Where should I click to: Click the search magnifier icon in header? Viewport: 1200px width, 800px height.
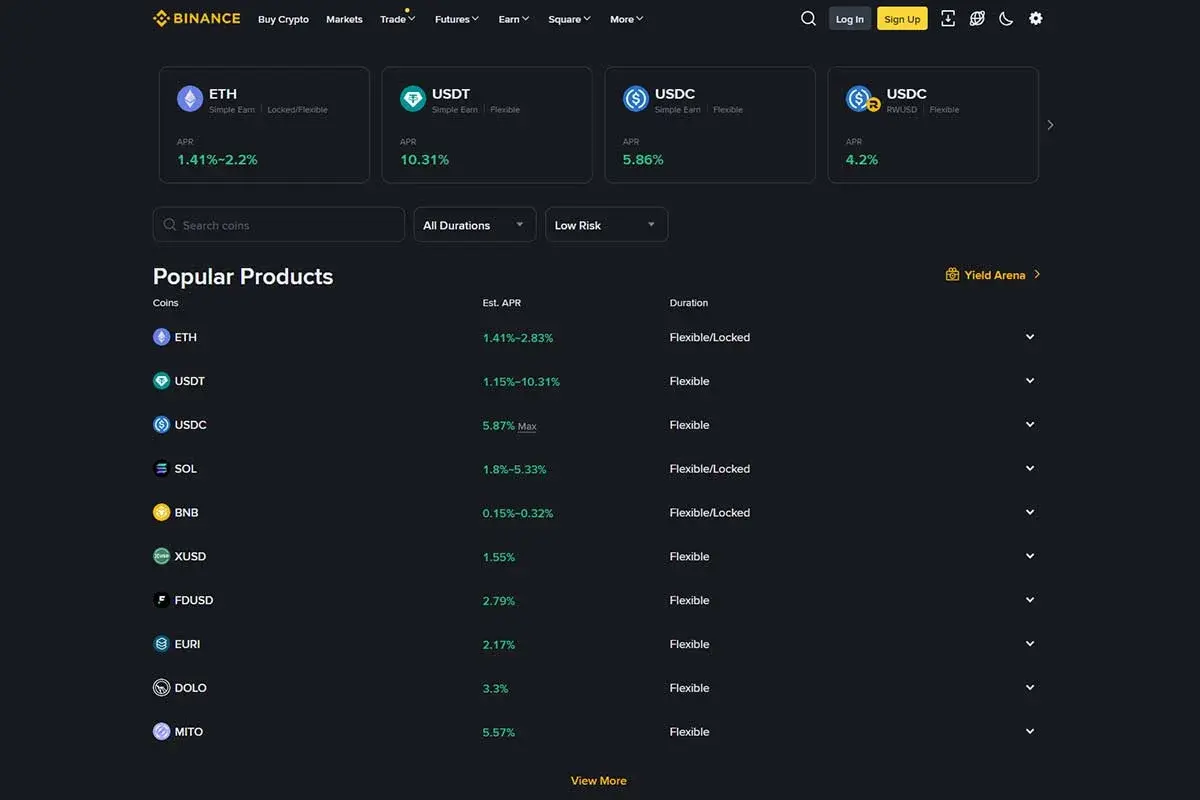808,19
